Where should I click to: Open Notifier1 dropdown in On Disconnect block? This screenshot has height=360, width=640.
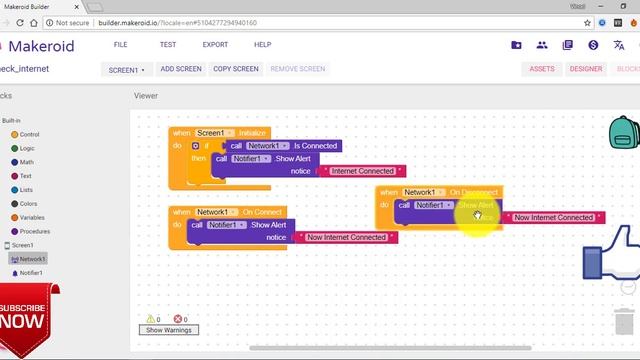(x=434, y=205)
